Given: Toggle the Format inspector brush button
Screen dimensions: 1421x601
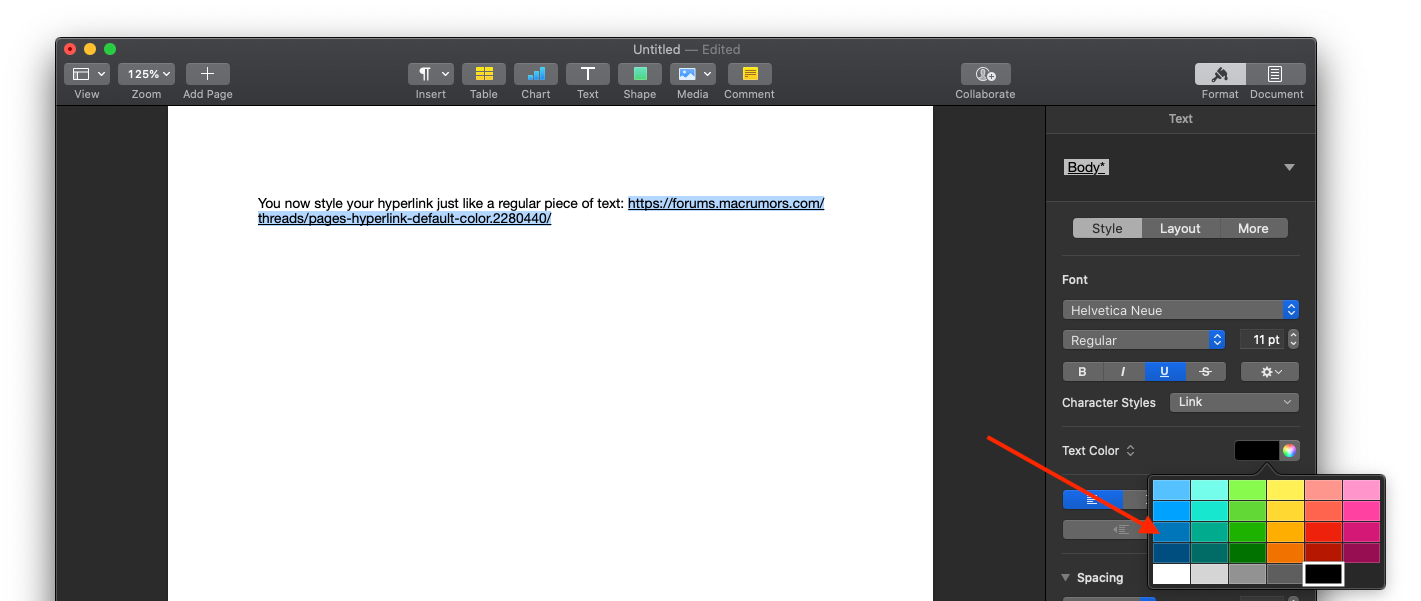Looking at the screenshot, I should pos(1220,74).
